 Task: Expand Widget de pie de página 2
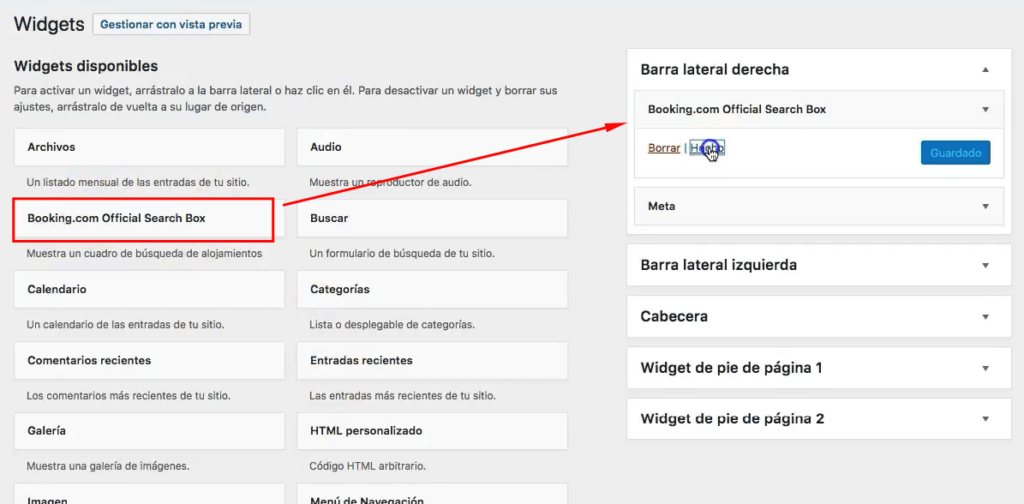(x=819, y=418)
